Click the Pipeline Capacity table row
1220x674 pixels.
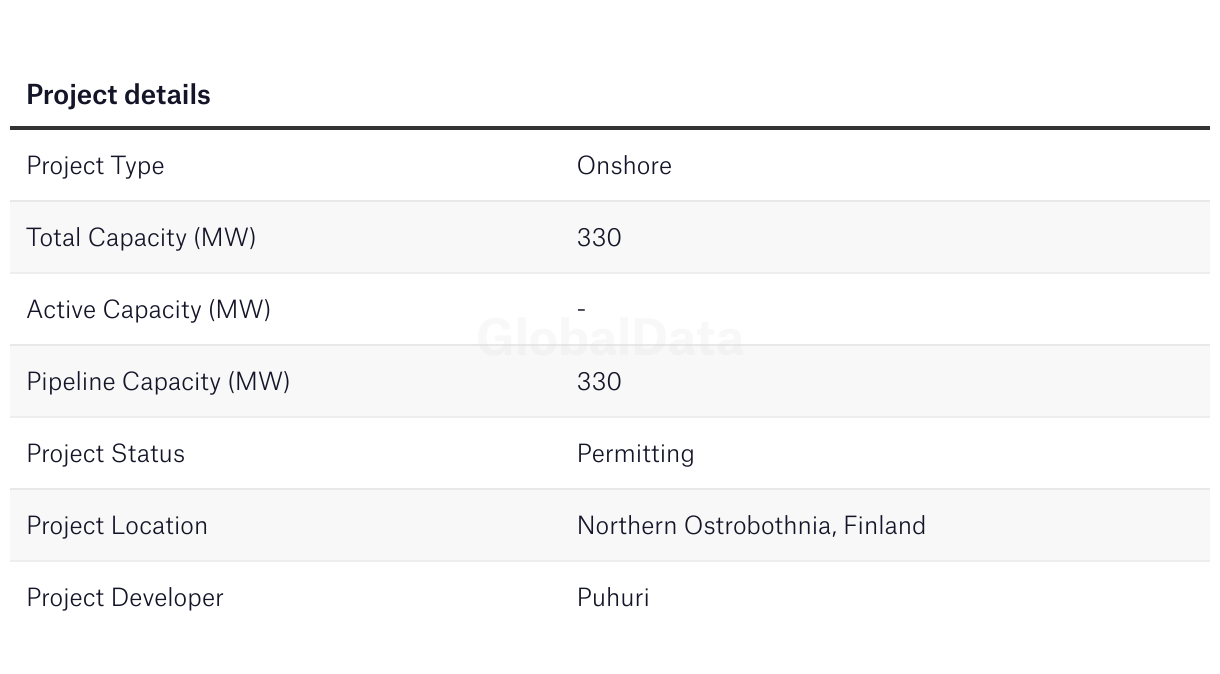[610, 381]
